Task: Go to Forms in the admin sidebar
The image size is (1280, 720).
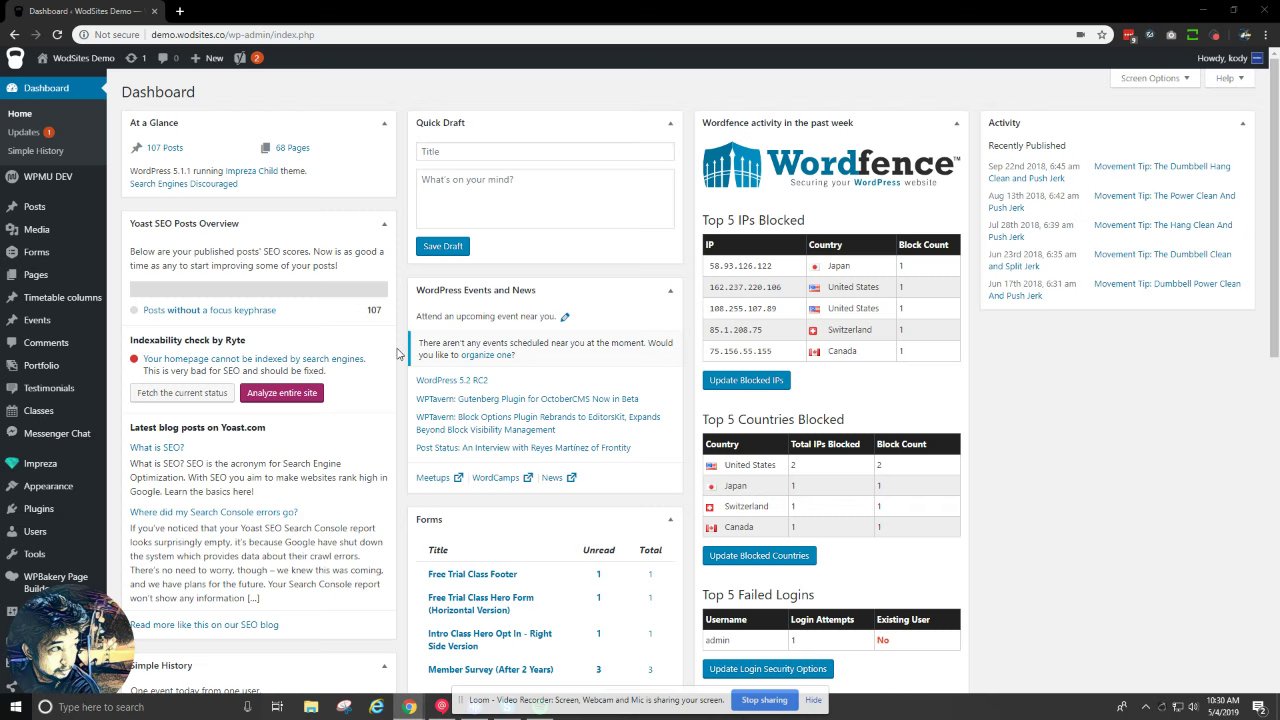Action: pyautogui.click(x=36, y=252)
